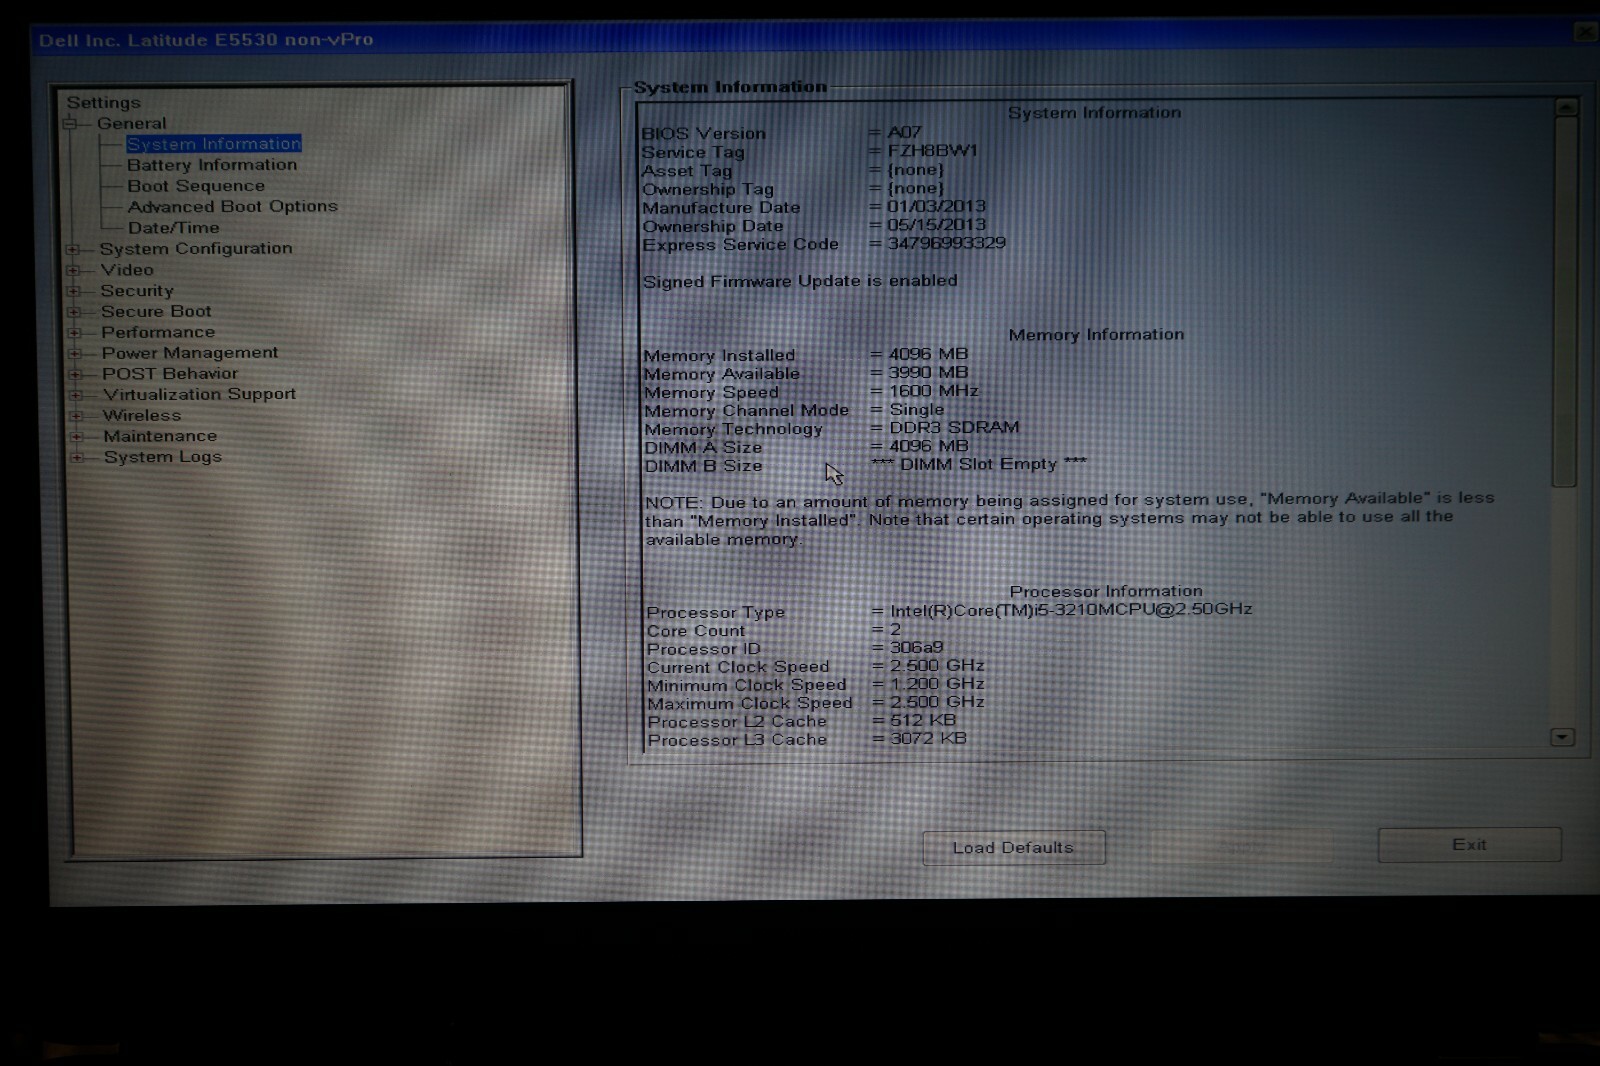This screenshot has height=1066, width=1600.
Task: Select the General category label
Action: pyautogui.click(x=131, y=123)
